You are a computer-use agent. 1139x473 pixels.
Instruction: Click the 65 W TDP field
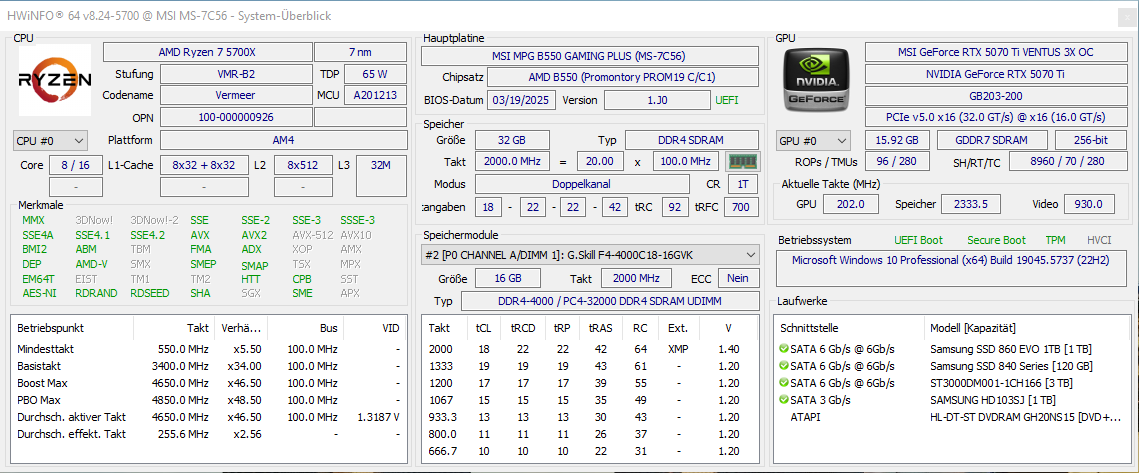[375, 74]
